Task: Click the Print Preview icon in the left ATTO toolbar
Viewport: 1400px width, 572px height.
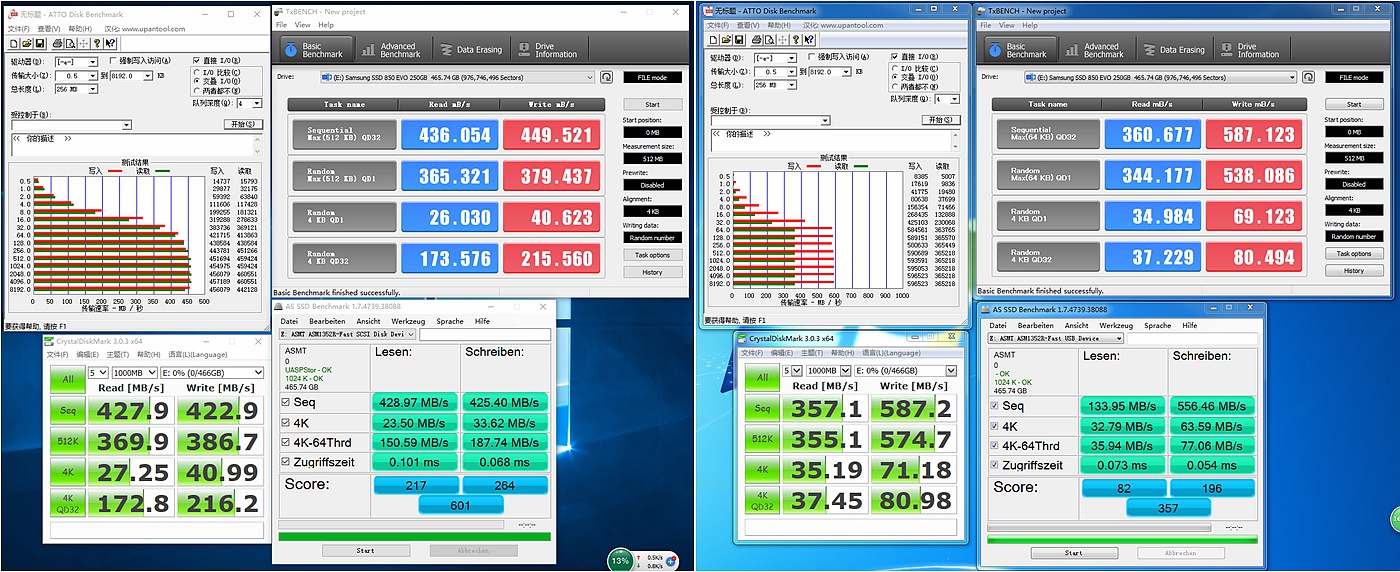Action: click(x=71, y=44)
